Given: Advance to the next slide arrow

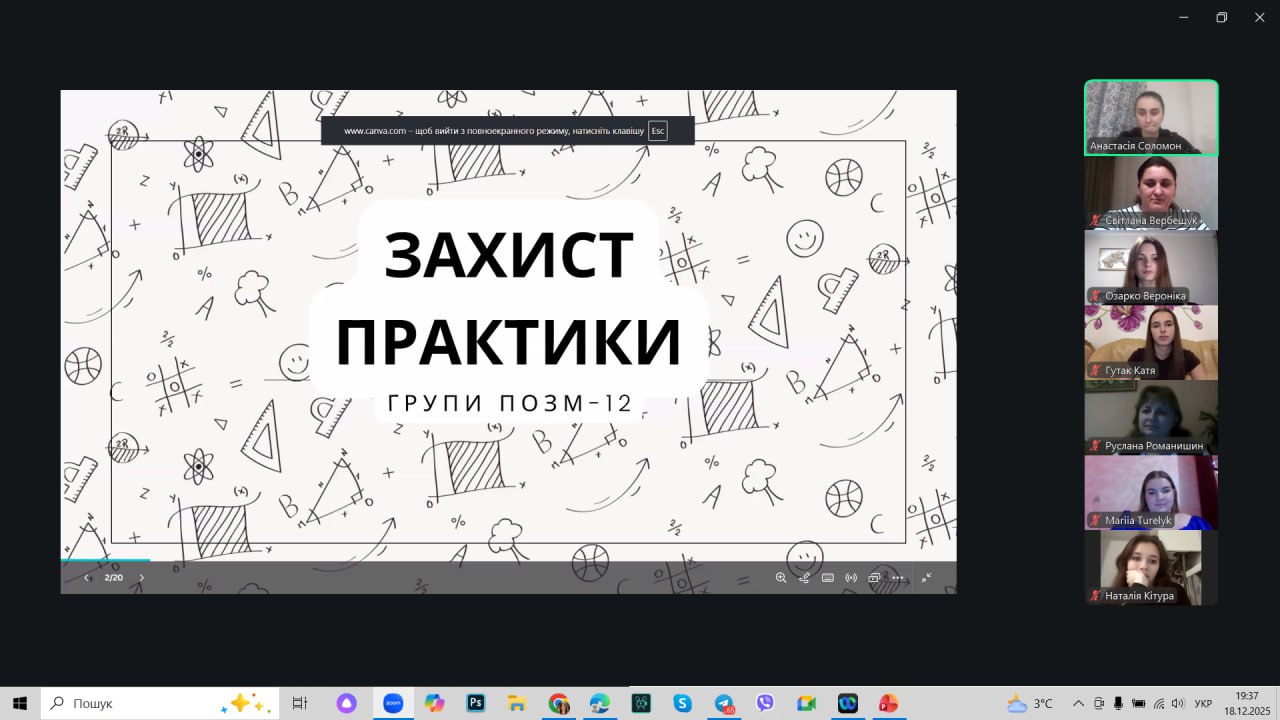Looking at the screenshot, I should [141, 578].
